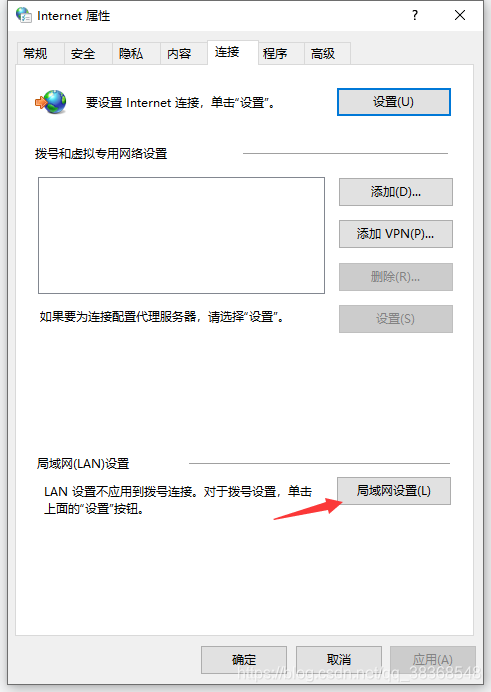491x692 pixels.
Task: Click the 添加(D)... button
Action: pos(396,192)
